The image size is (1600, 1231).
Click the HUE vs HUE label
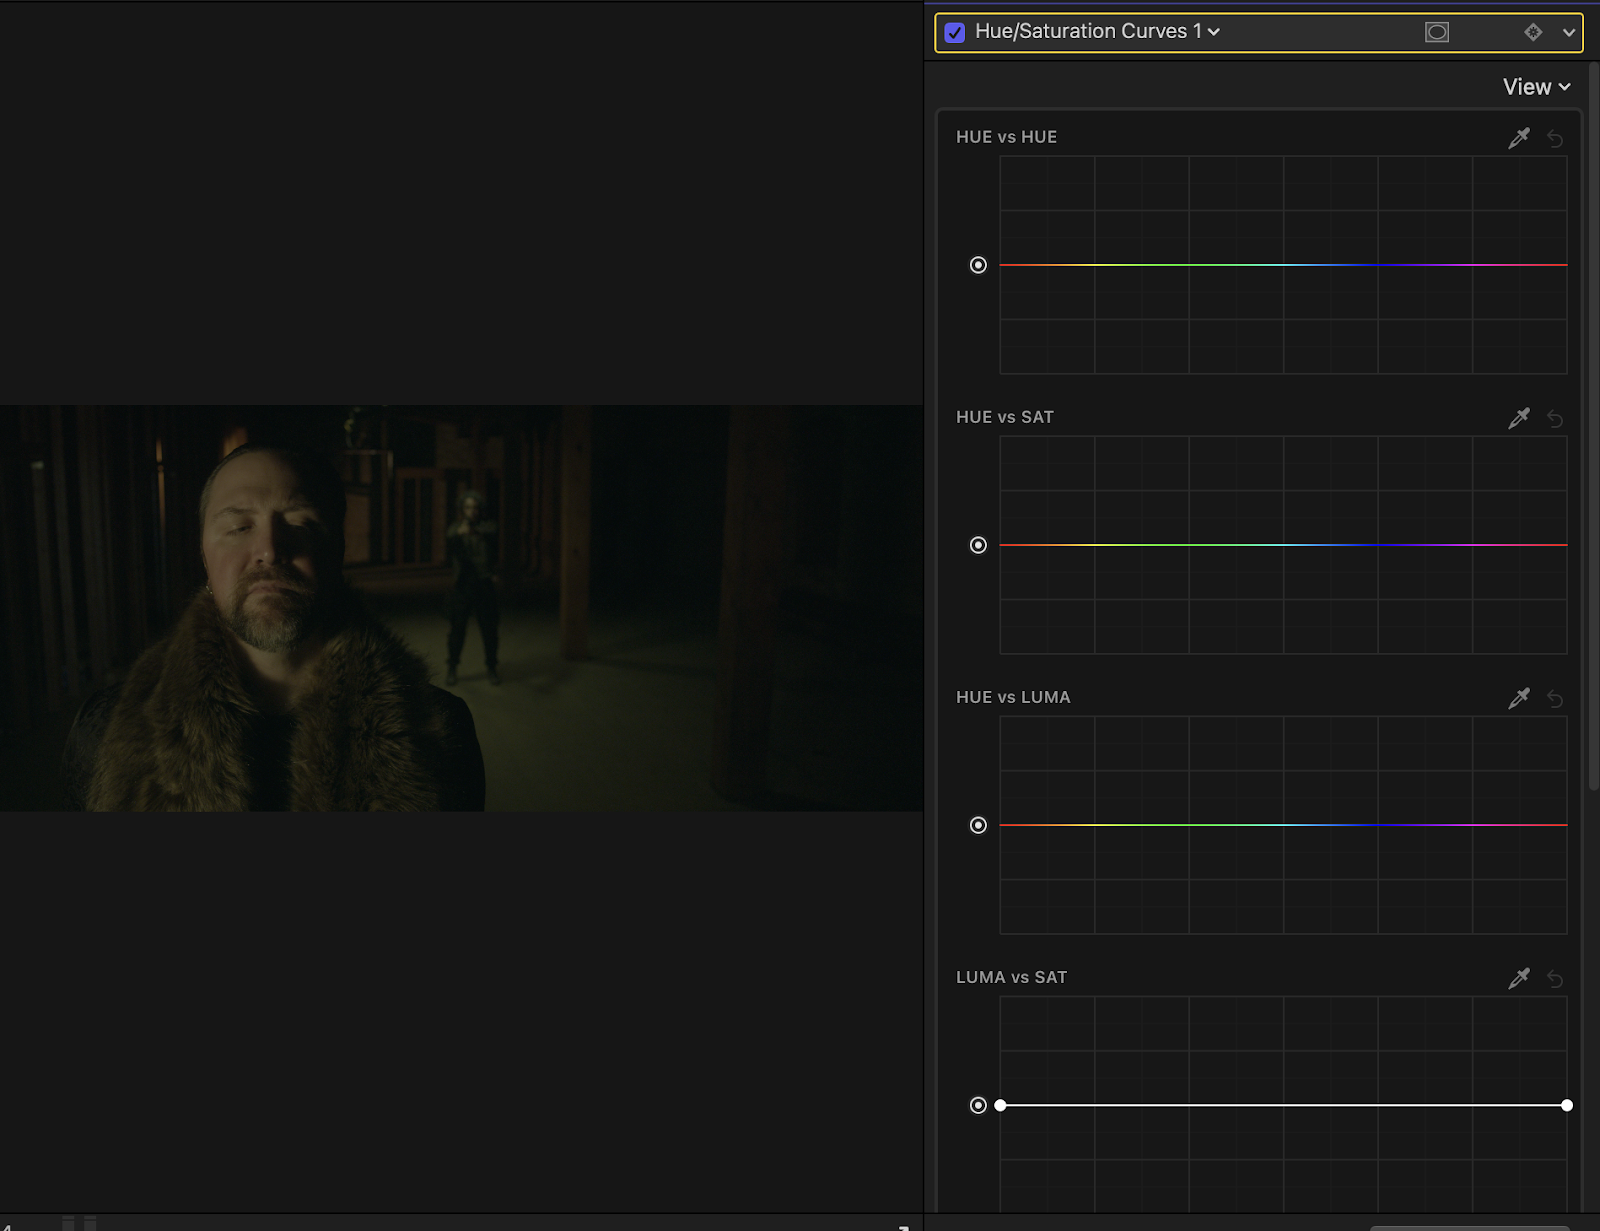1006,137
